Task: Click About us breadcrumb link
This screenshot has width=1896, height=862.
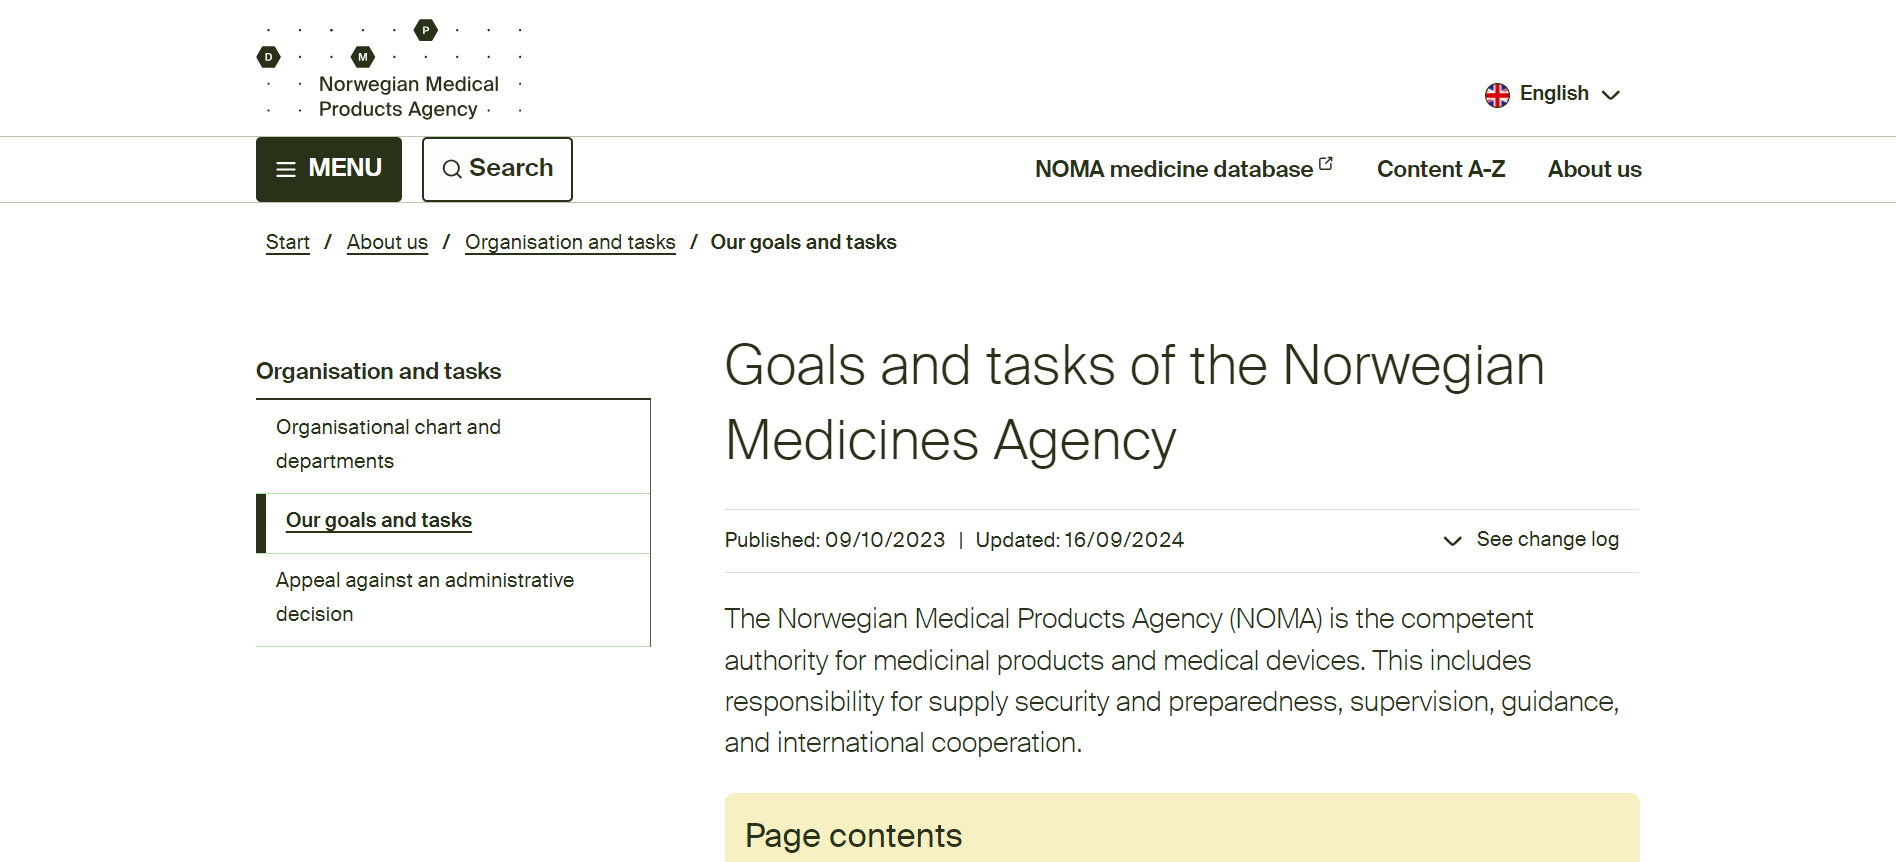Action: click(387, 243)
